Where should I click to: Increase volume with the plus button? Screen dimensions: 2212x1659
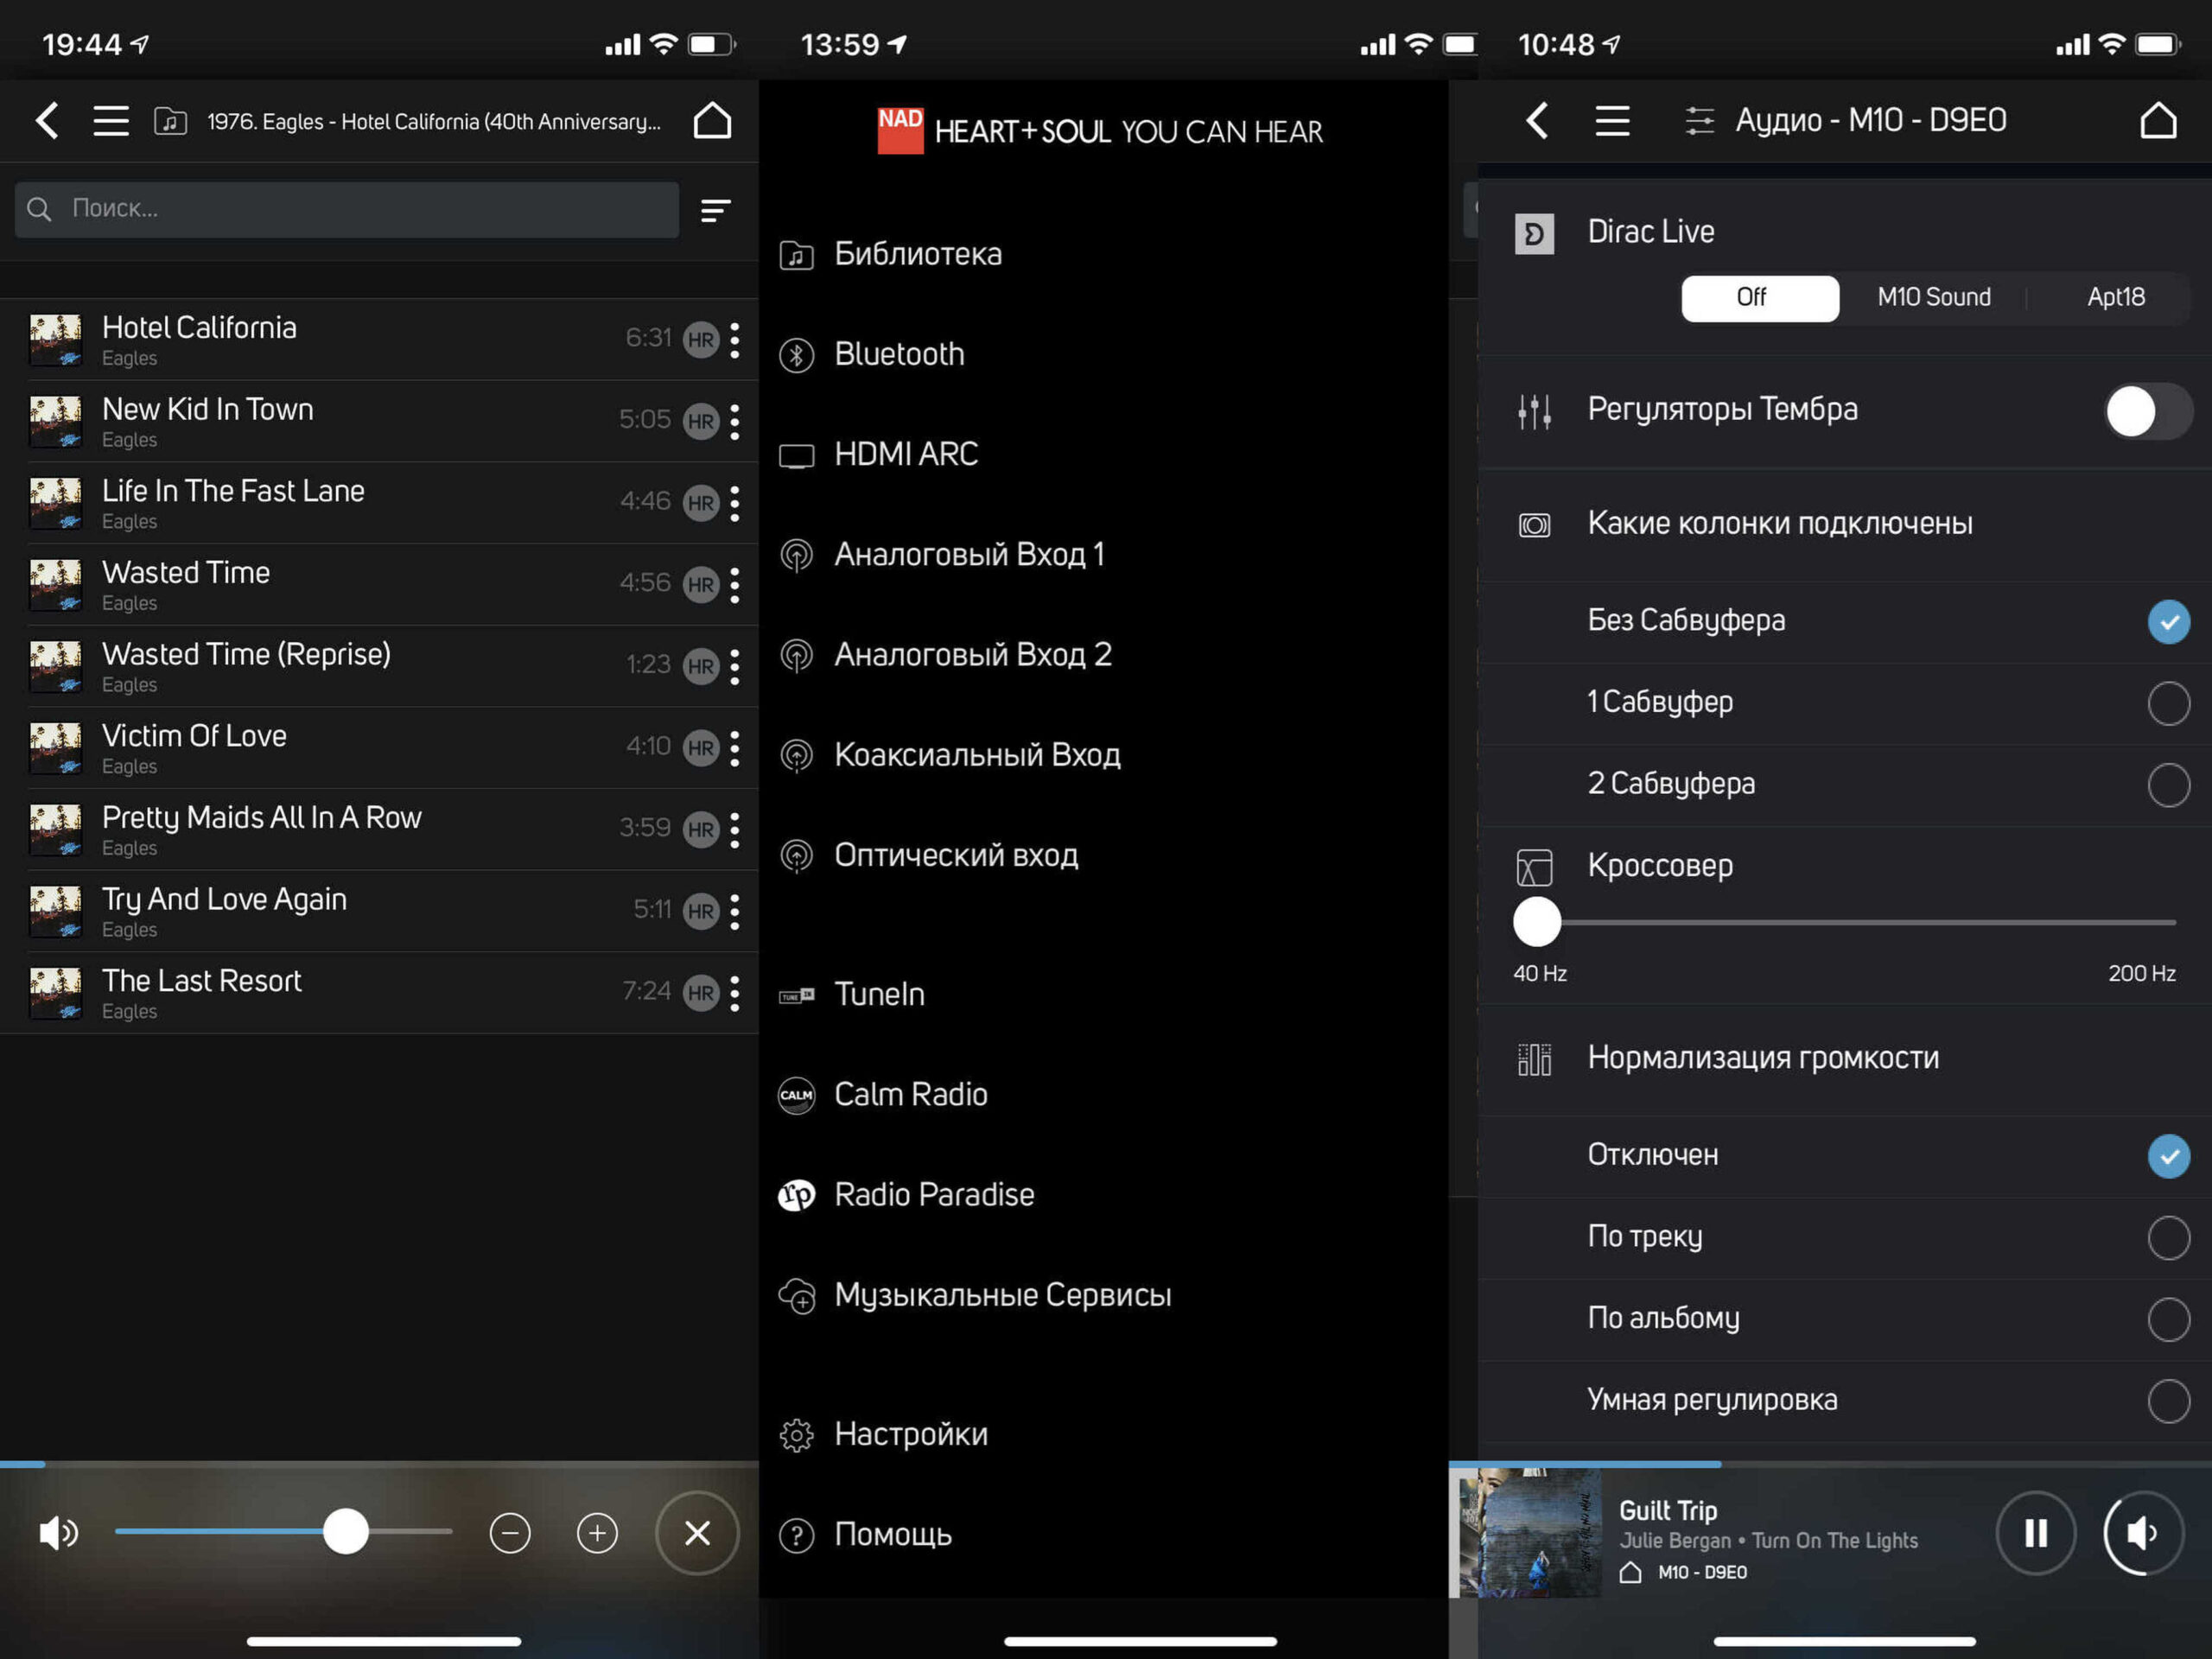pos(597,1533)
